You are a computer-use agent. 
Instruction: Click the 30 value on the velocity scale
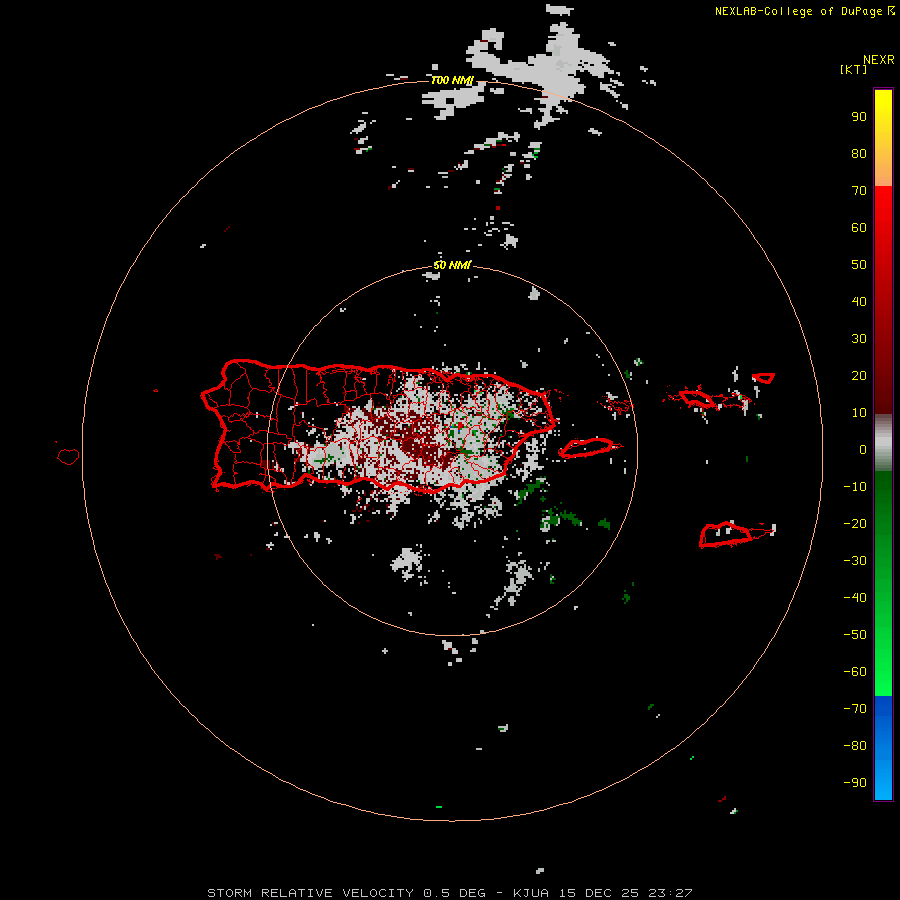point(859,339)
